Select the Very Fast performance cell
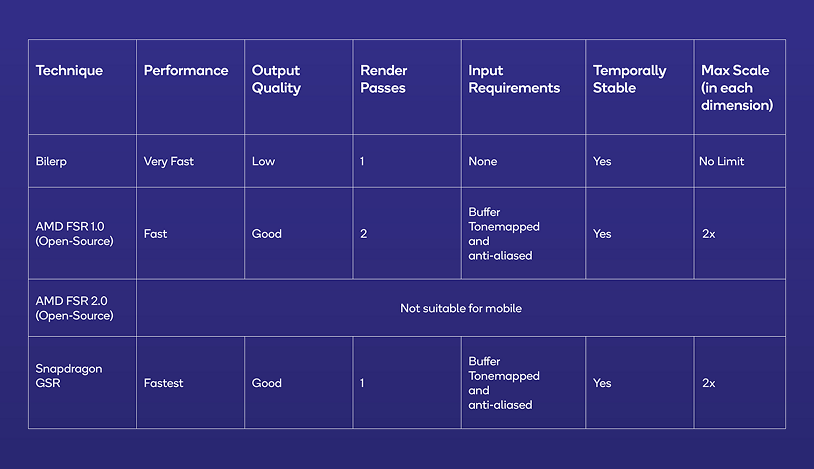The height and width of the screenshot is (469, 814). [169, 161]
